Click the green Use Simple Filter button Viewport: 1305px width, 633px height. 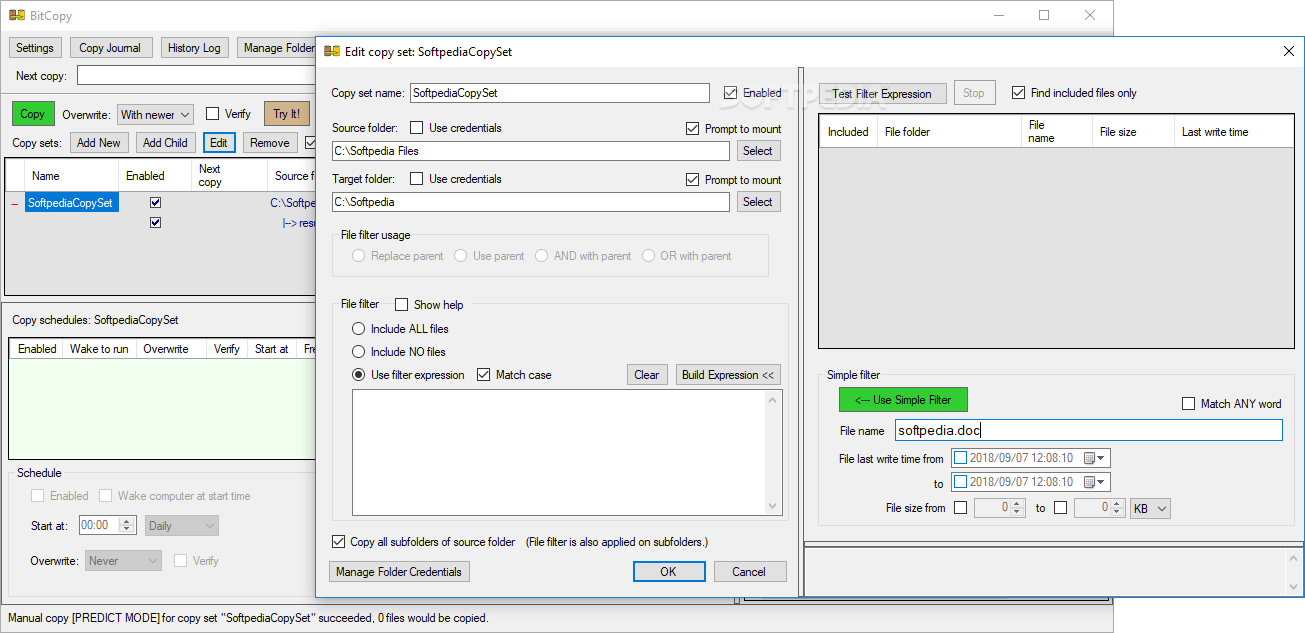pos(903,400)
